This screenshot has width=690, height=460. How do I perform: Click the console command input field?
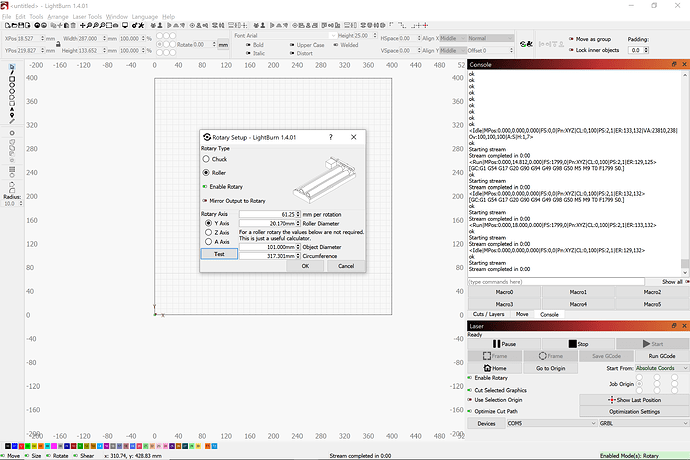pos(556,282)
